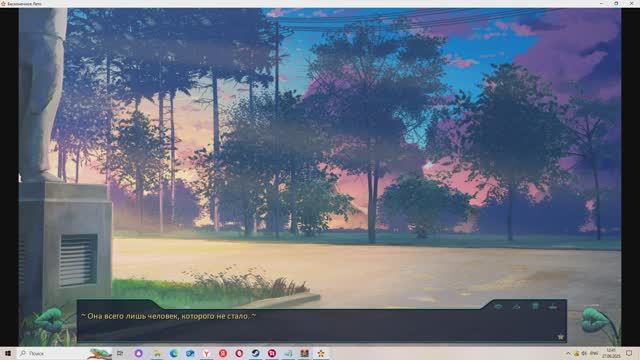Viewport: 640px width, 360px height.
Task: Open Yandex Browser from the taskbar
Action: tap(207, 353)
